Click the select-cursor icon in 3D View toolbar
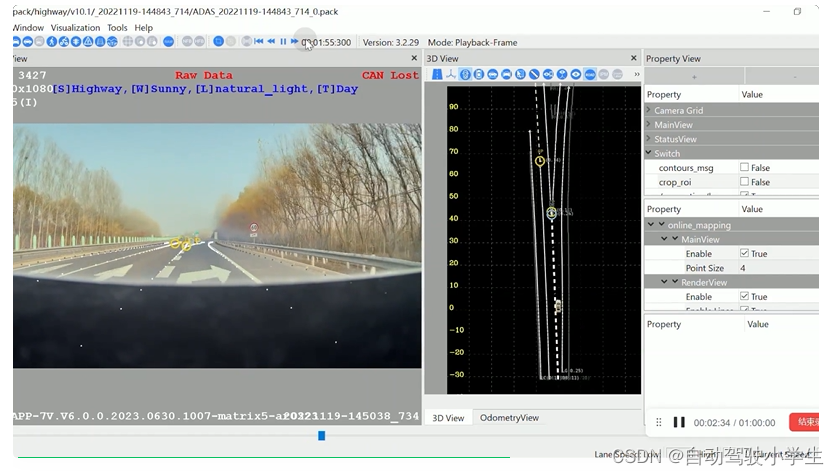This screenshot has height=475, width=839. tap(520, 74)
